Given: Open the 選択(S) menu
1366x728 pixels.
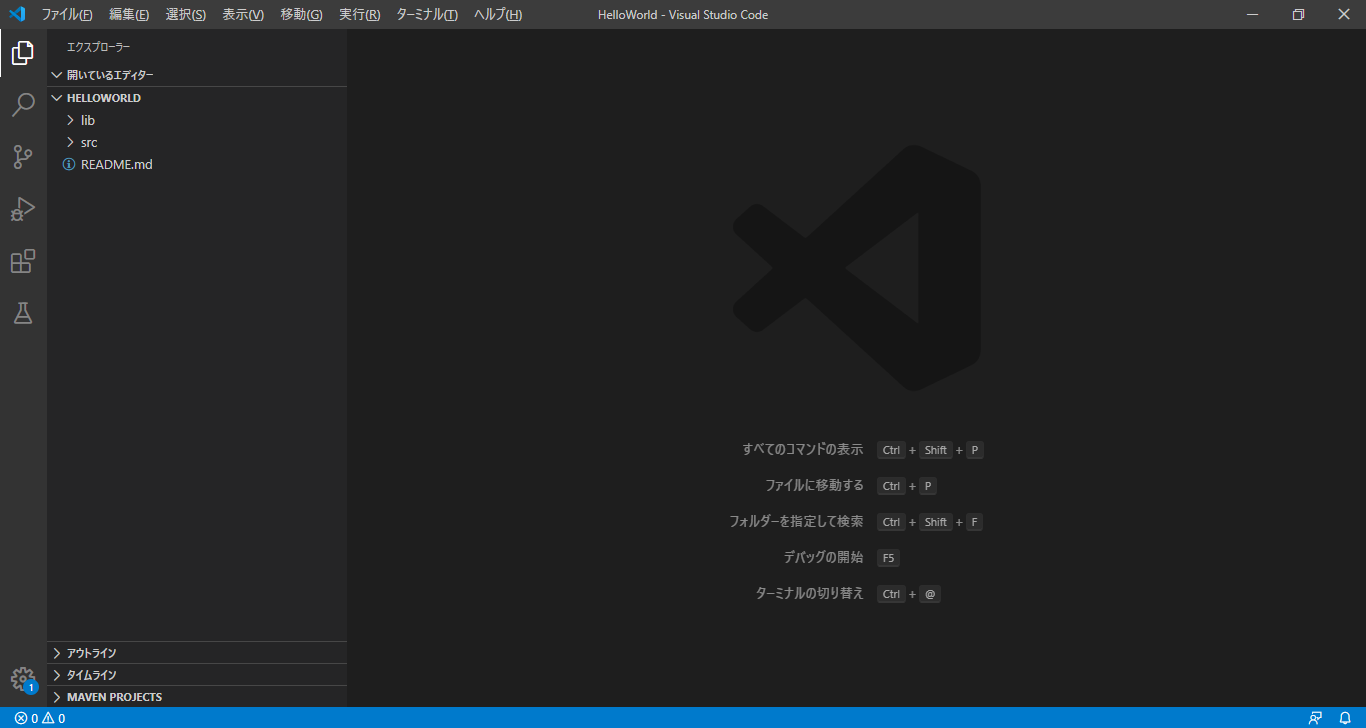Looking at the screenshot, I should pos(186,15).
